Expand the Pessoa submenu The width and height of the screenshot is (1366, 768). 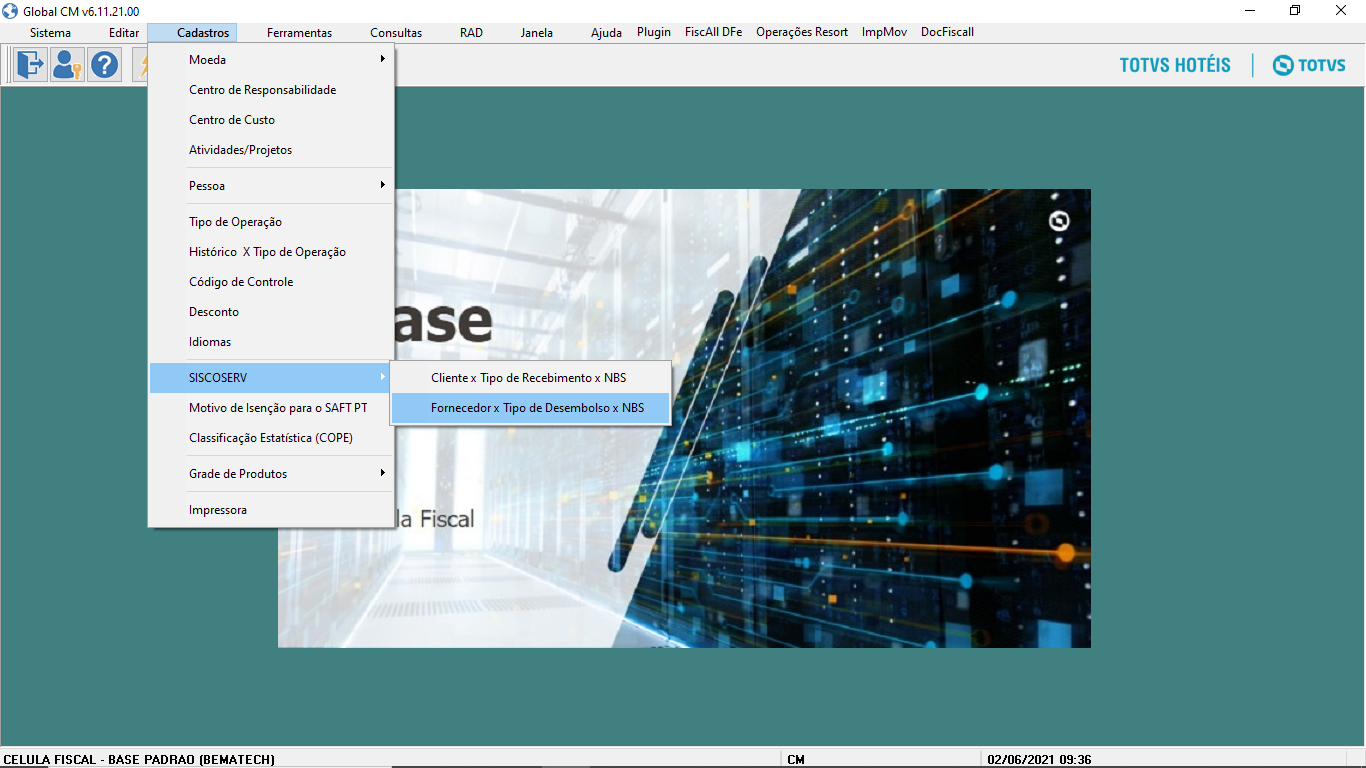pyautogui.click(x=271, y=186)
